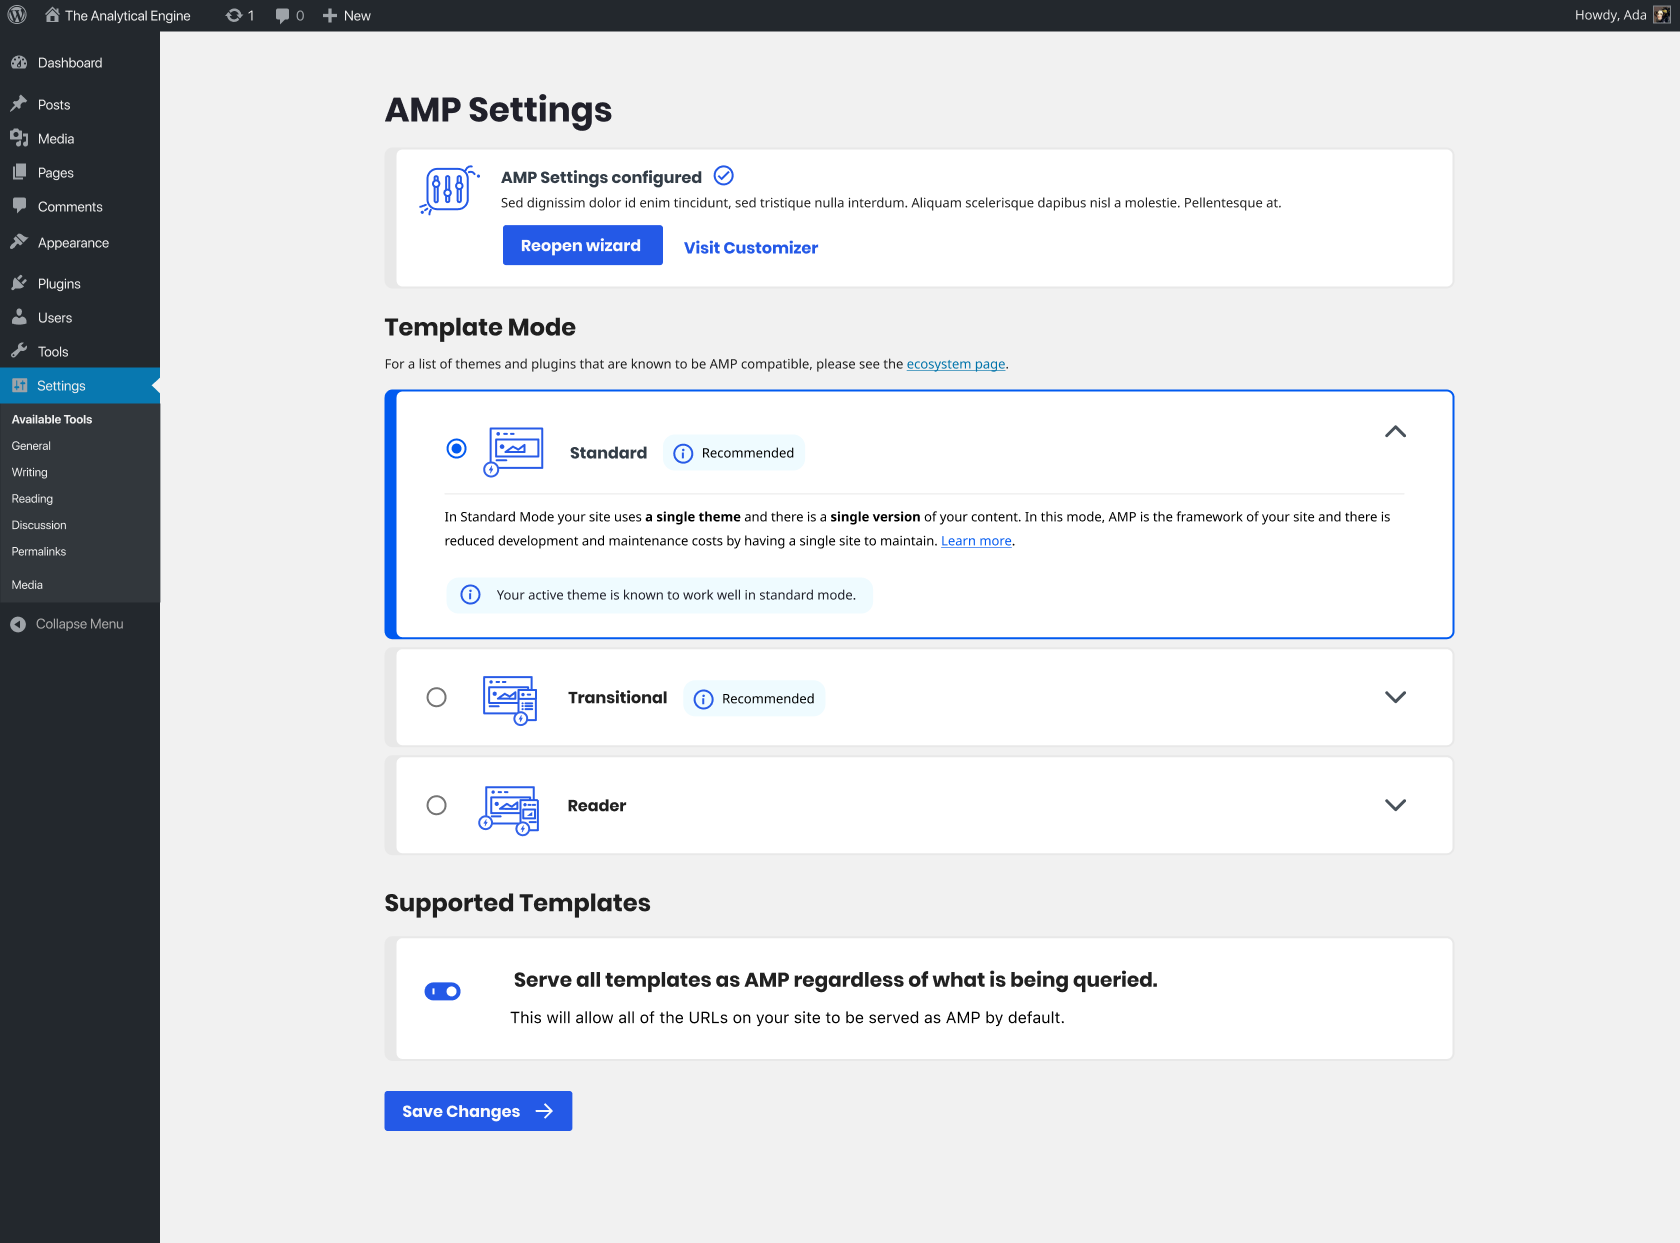Click the Users person icon
Screen dimensions: 1680x1243
tap(19, 317)
